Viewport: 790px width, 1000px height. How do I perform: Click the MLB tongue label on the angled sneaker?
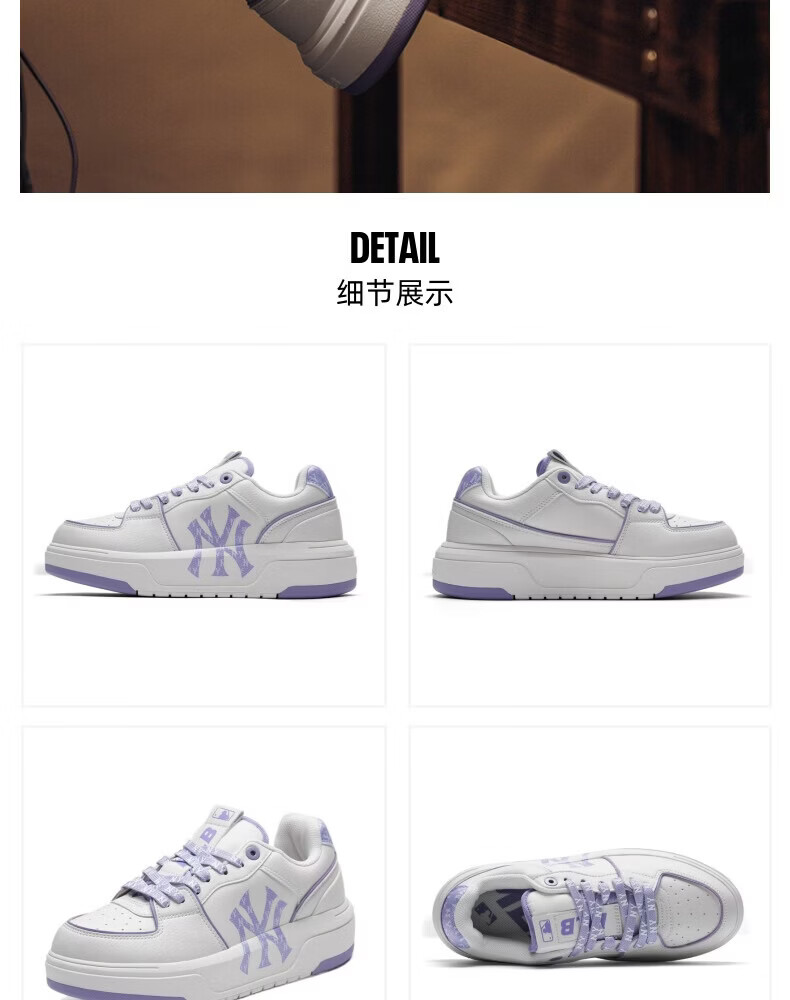223,816
